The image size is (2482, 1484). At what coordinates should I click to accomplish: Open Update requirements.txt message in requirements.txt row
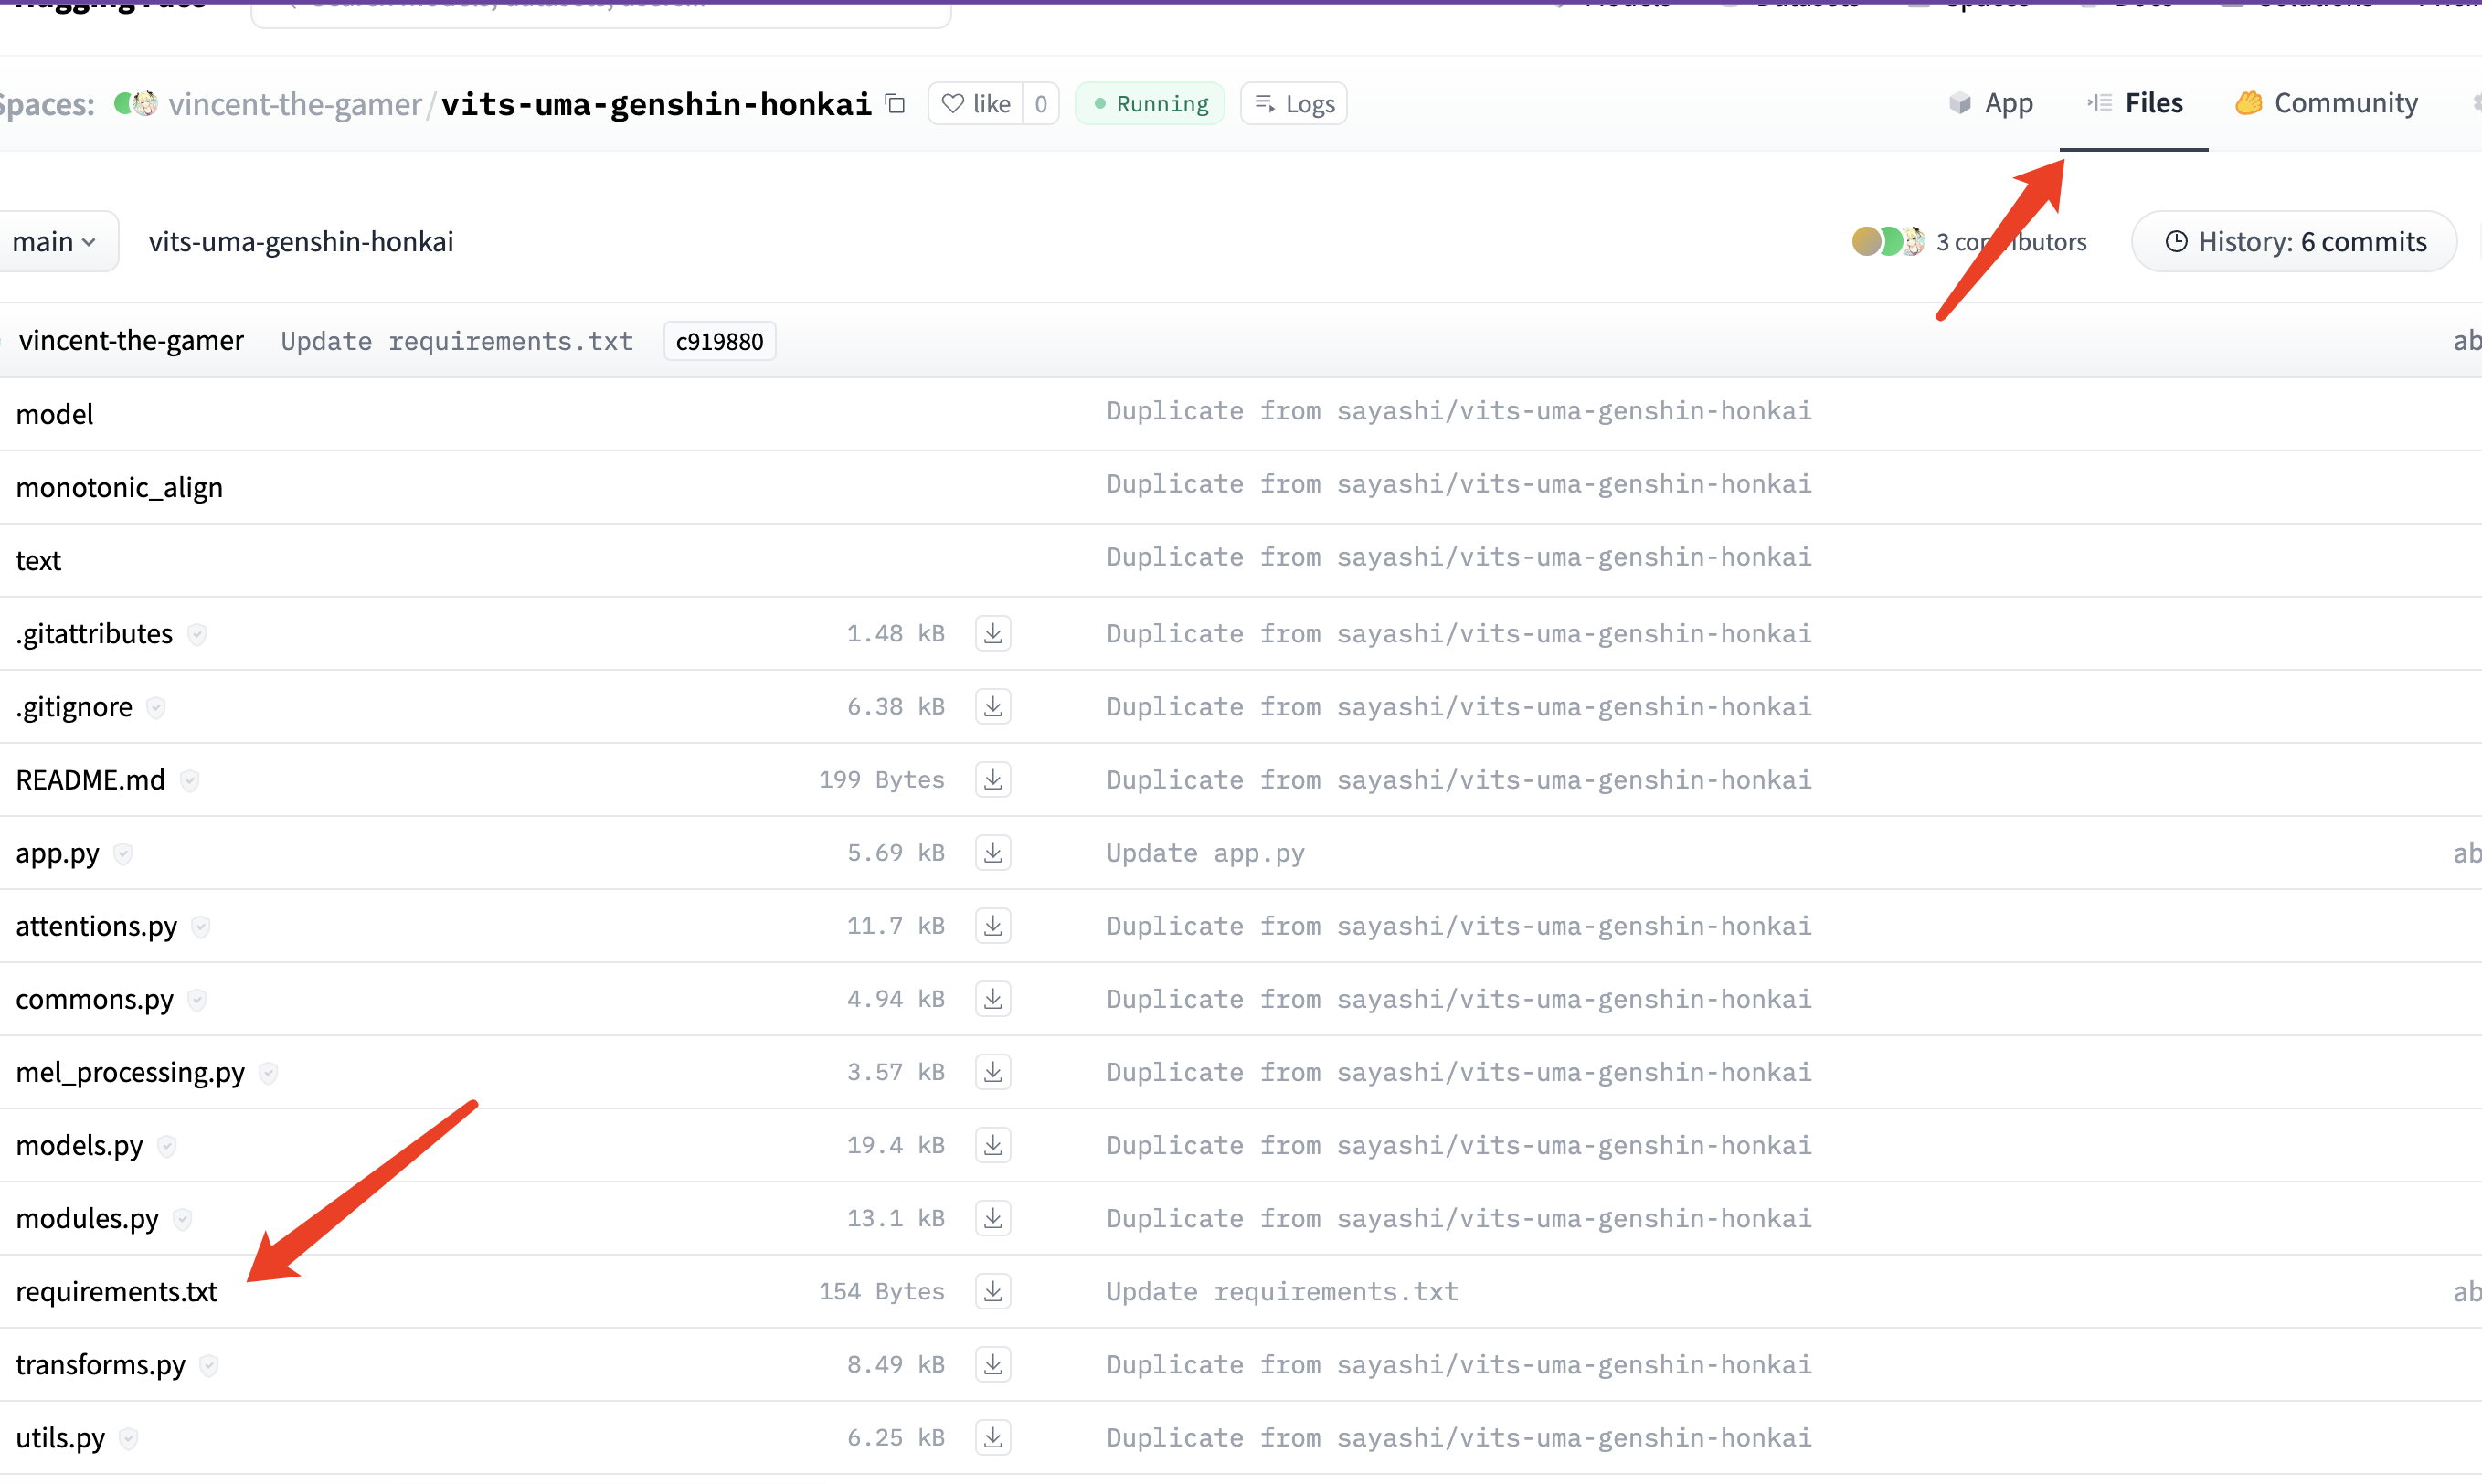point(1282,1291)
